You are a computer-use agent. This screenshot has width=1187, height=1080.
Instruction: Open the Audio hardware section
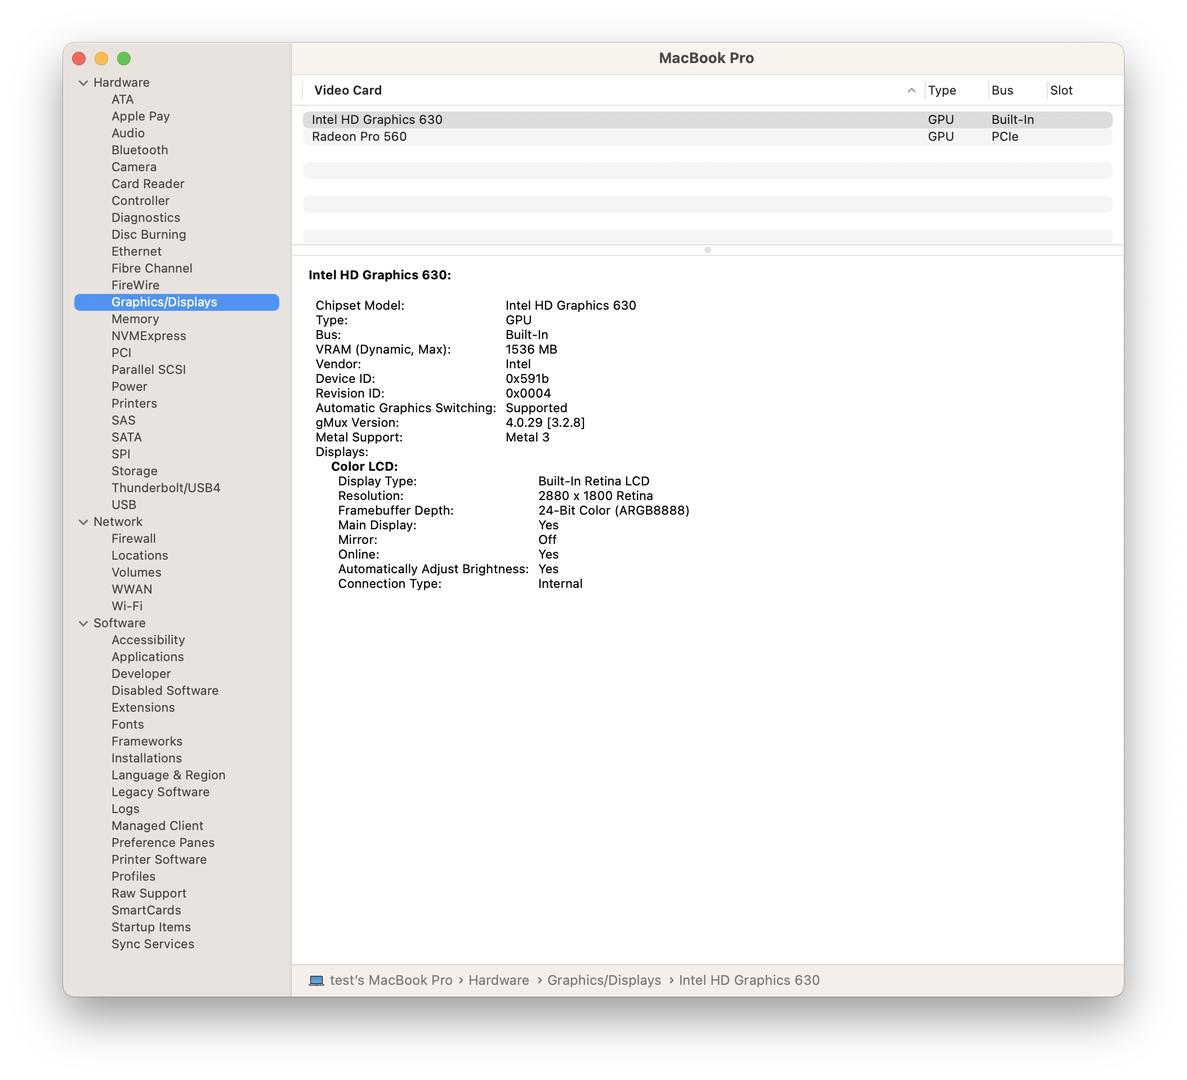(x=128, y=133)
